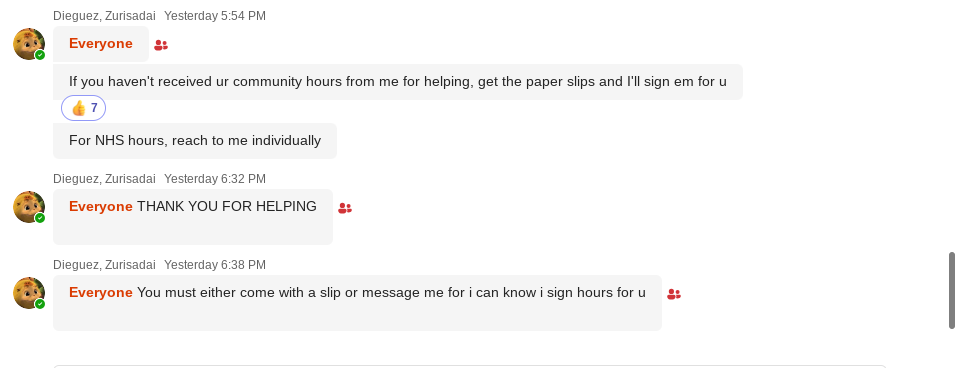Viewport: 958px width, 368px height.
Task: Click the sender name Dieguez, Zurisadai at 5:54 PM
Action: click(x=104, y=16)
